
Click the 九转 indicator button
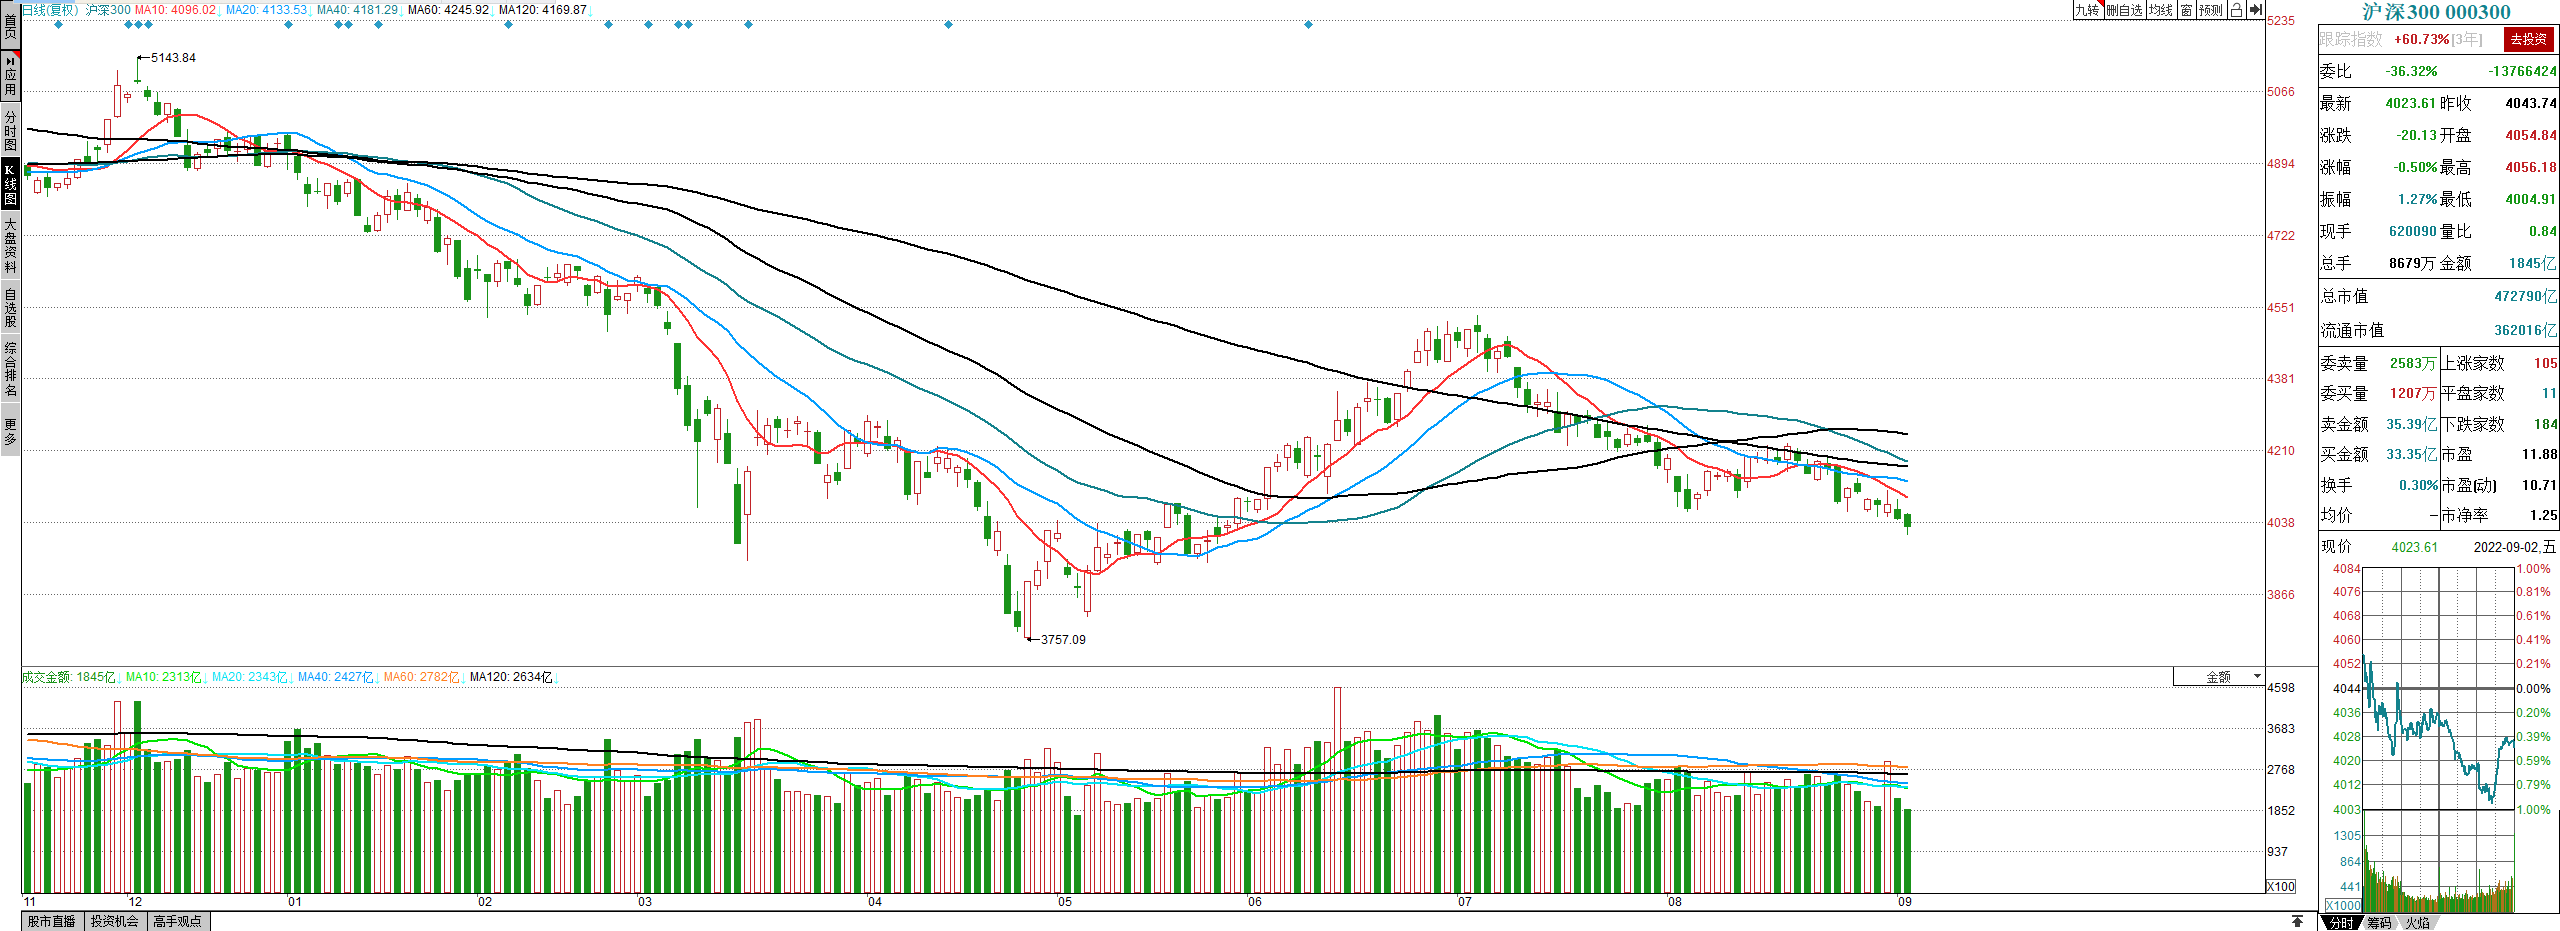(2087, 10)
